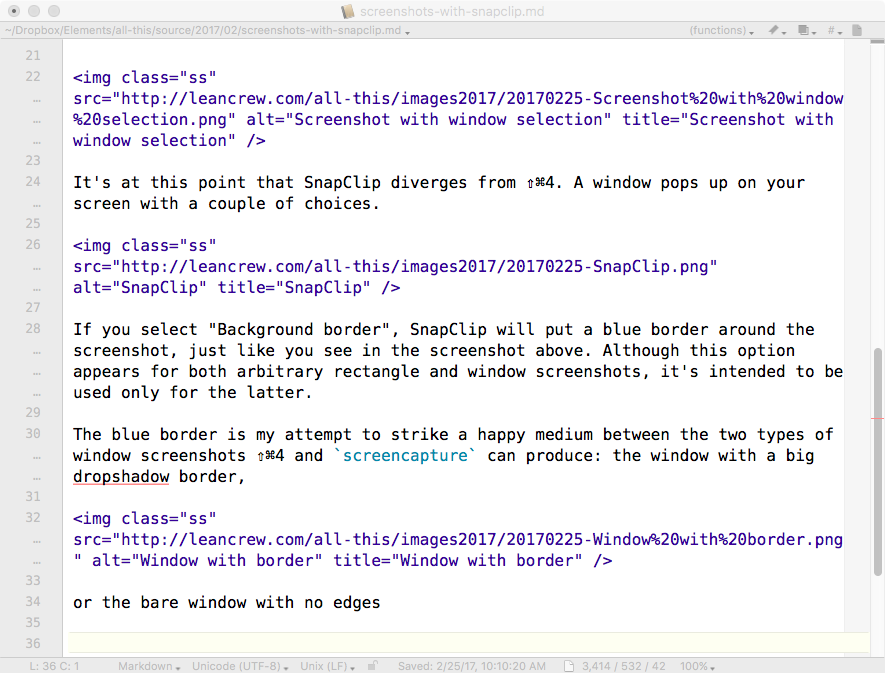Viewport: 885px width, 673px height.
Task: Expand the (functions) popup menu
Action: coord(722,31)
